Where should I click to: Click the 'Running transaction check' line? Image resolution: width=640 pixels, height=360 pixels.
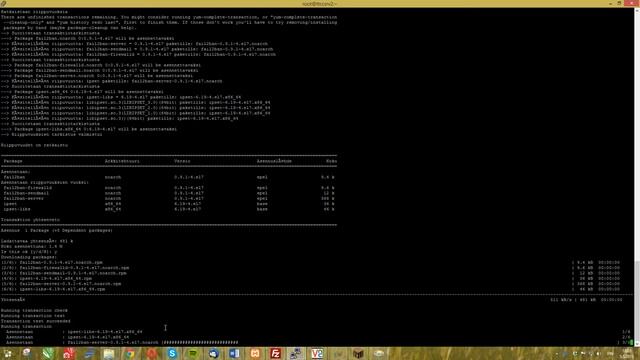pos(34,310)
